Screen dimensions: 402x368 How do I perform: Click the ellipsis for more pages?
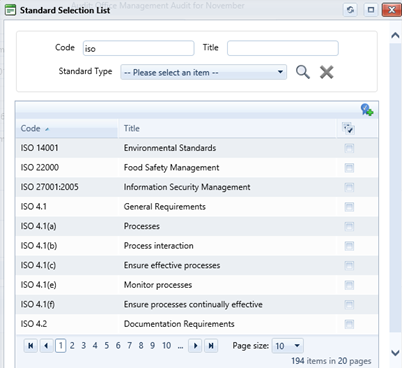click(180, 346)
